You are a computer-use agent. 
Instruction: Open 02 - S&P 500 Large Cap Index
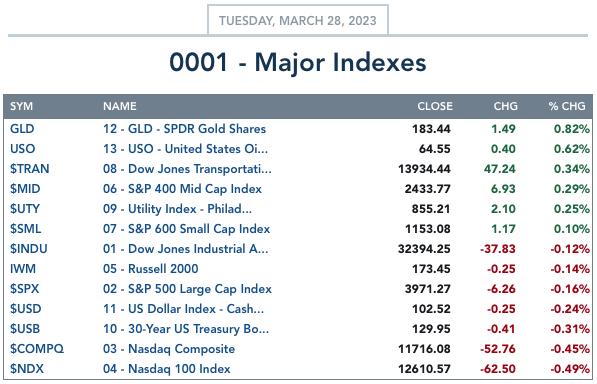187,289
